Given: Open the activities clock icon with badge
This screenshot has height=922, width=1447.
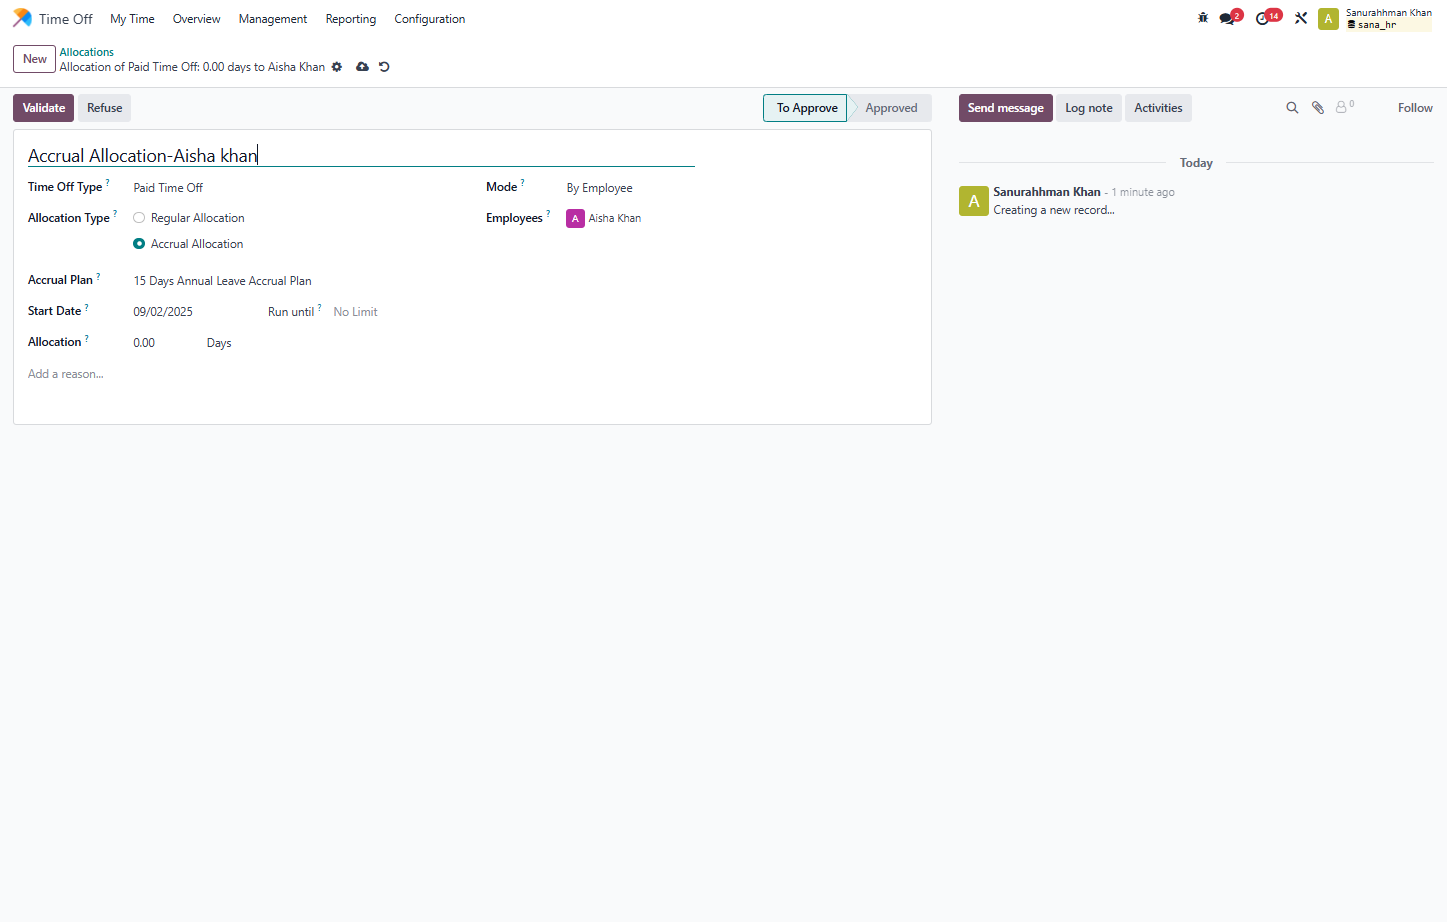Looking at the screenshot, I should pos(1264,18).
